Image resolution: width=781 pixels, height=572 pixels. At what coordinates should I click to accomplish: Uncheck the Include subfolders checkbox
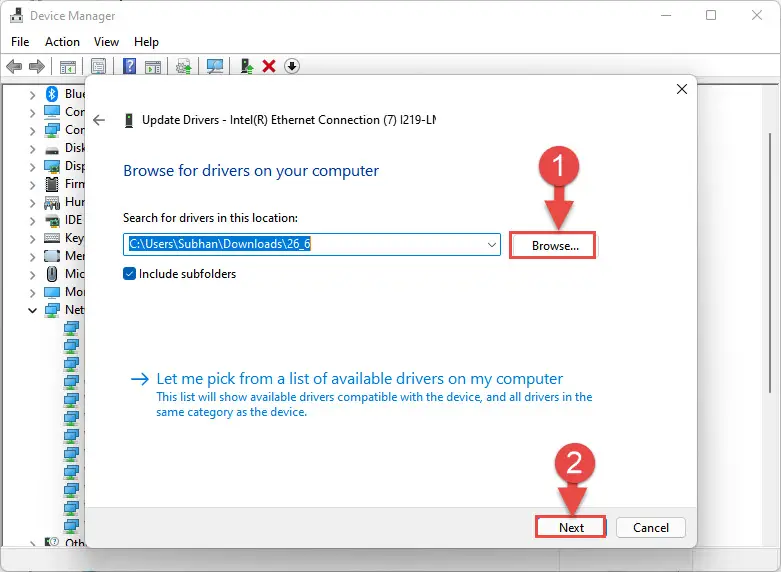[130, 274]
